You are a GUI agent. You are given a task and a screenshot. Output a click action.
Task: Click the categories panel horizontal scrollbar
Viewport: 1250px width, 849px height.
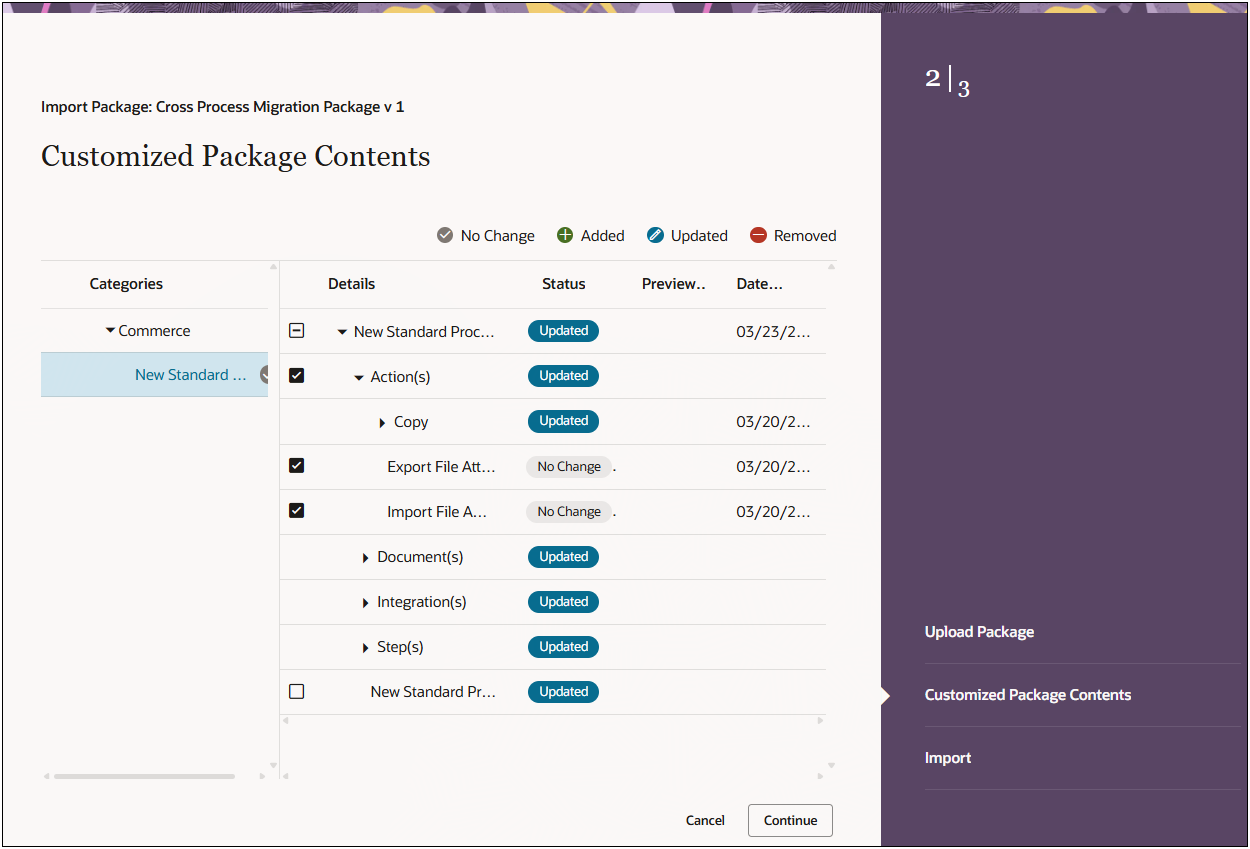(x=144, y=776)
